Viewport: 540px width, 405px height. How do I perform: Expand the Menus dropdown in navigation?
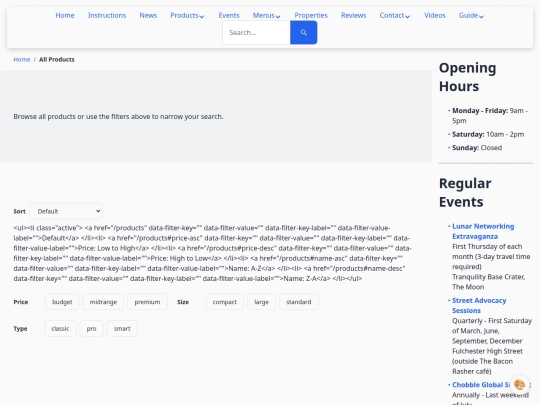tap(267, 15)
